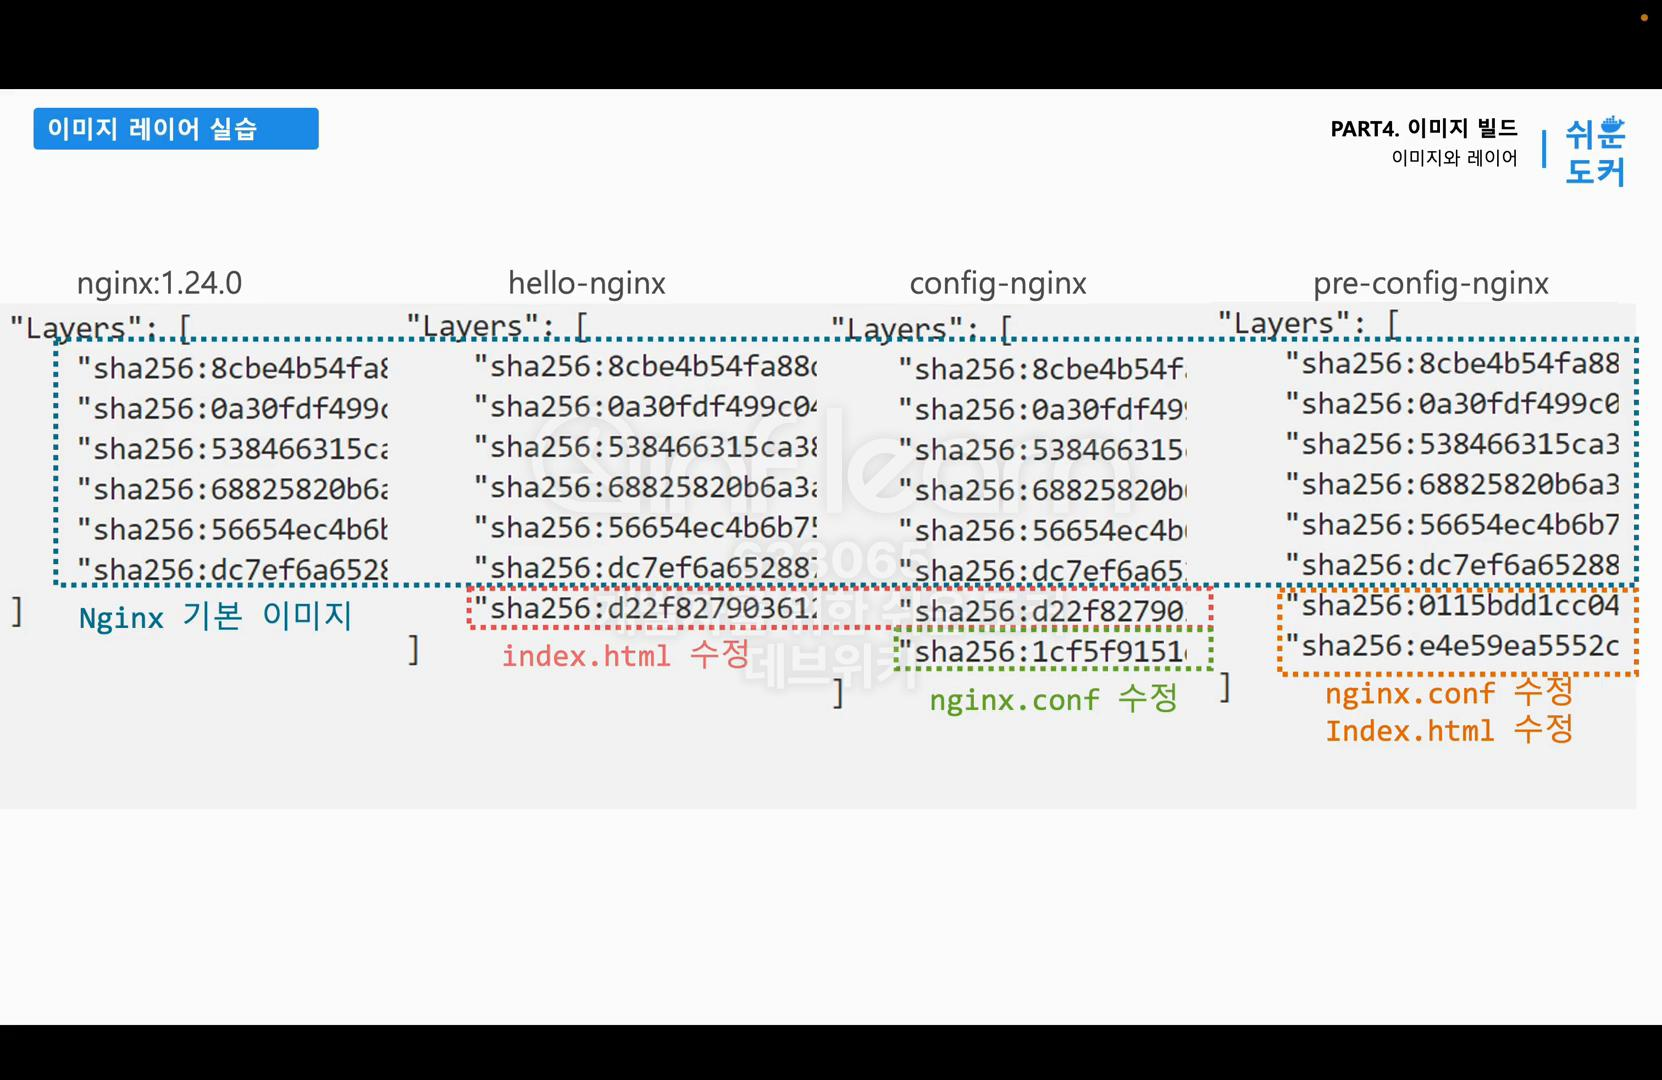
Task: Click sha256:e4e59ea5552c in pre-config-nginx column
Action: (x=1453, y=646)
